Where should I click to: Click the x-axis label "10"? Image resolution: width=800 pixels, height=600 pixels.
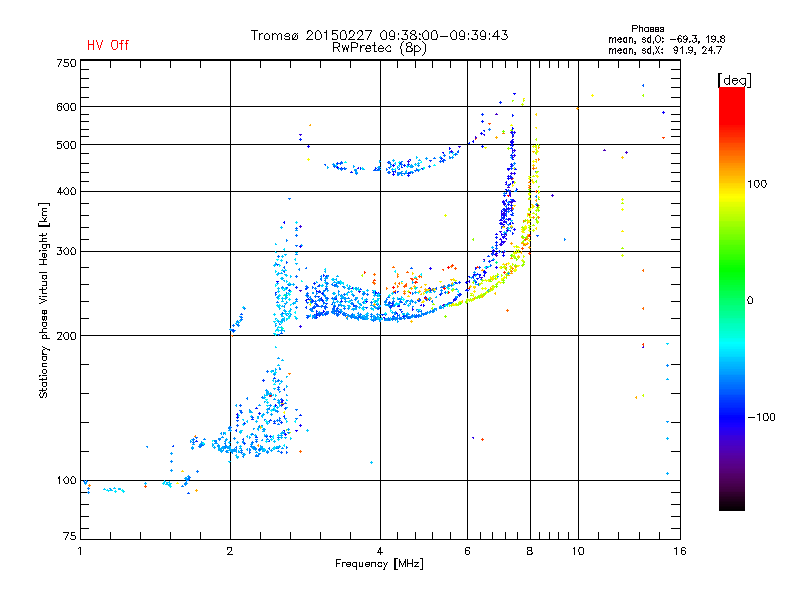pos(578,551)
